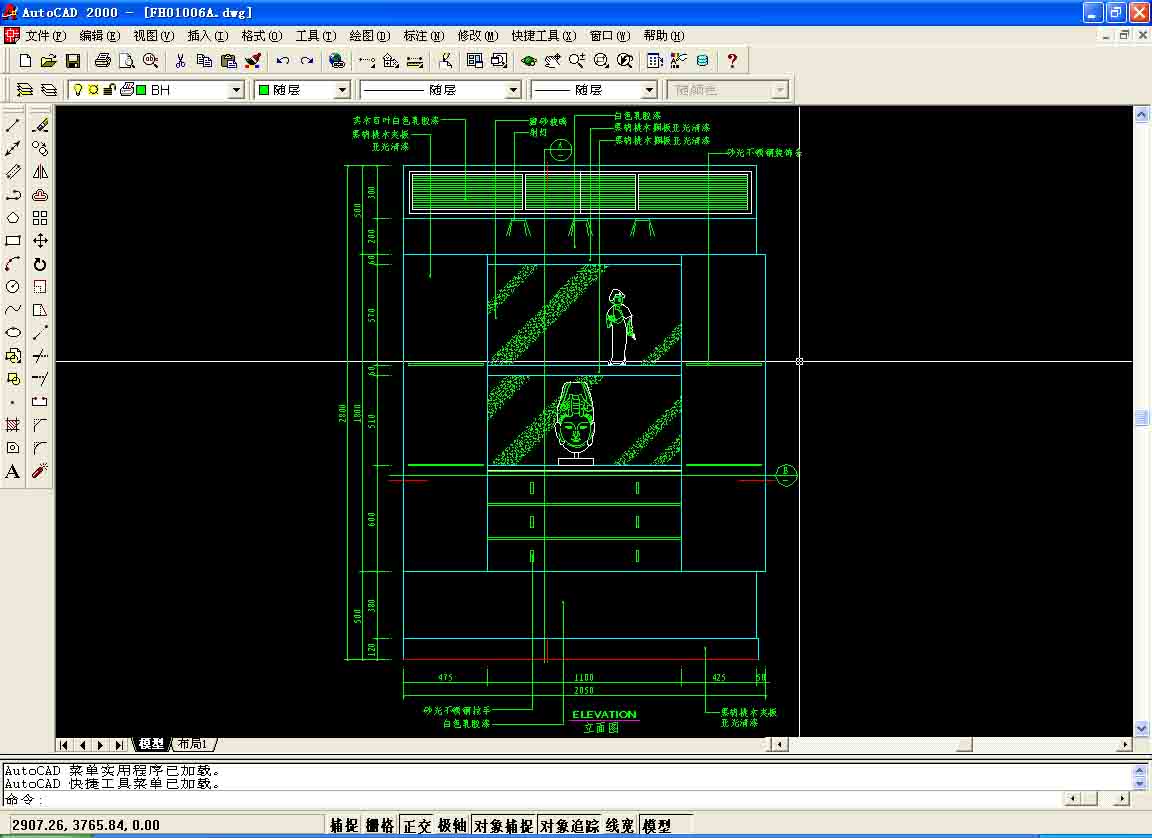The height and width of the screenshot is (838, 1152).
Task: Toggle the BH layer lightbulb on/off
Action: coord(77,90)
